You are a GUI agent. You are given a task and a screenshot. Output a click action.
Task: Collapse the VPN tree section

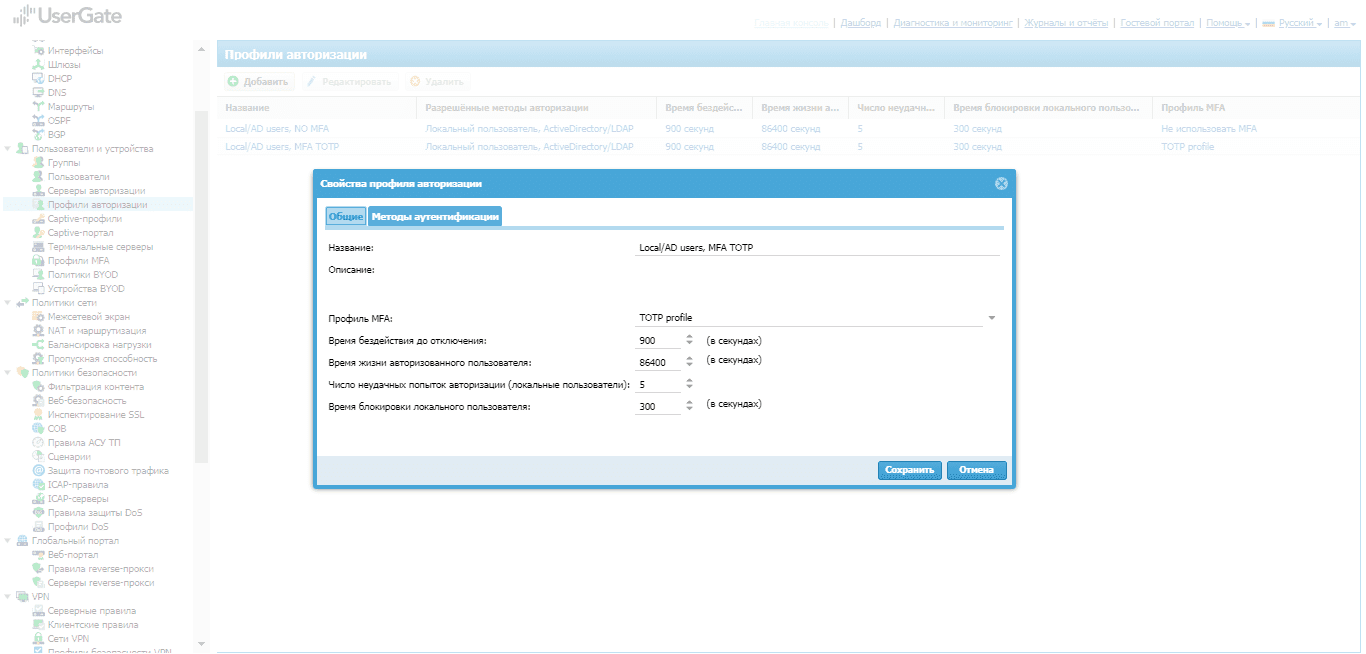click(8, 597)
